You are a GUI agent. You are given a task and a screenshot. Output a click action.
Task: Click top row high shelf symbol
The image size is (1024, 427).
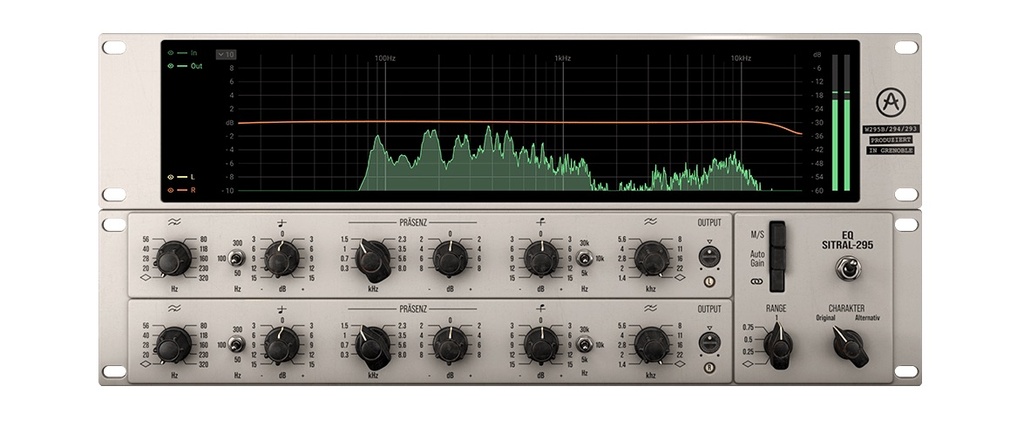541,222
